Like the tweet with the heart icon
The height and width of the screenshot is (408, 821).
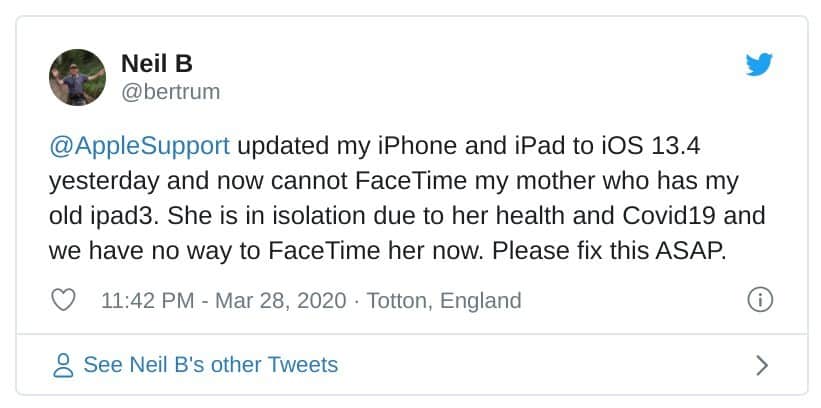click(x=63, y=299)
